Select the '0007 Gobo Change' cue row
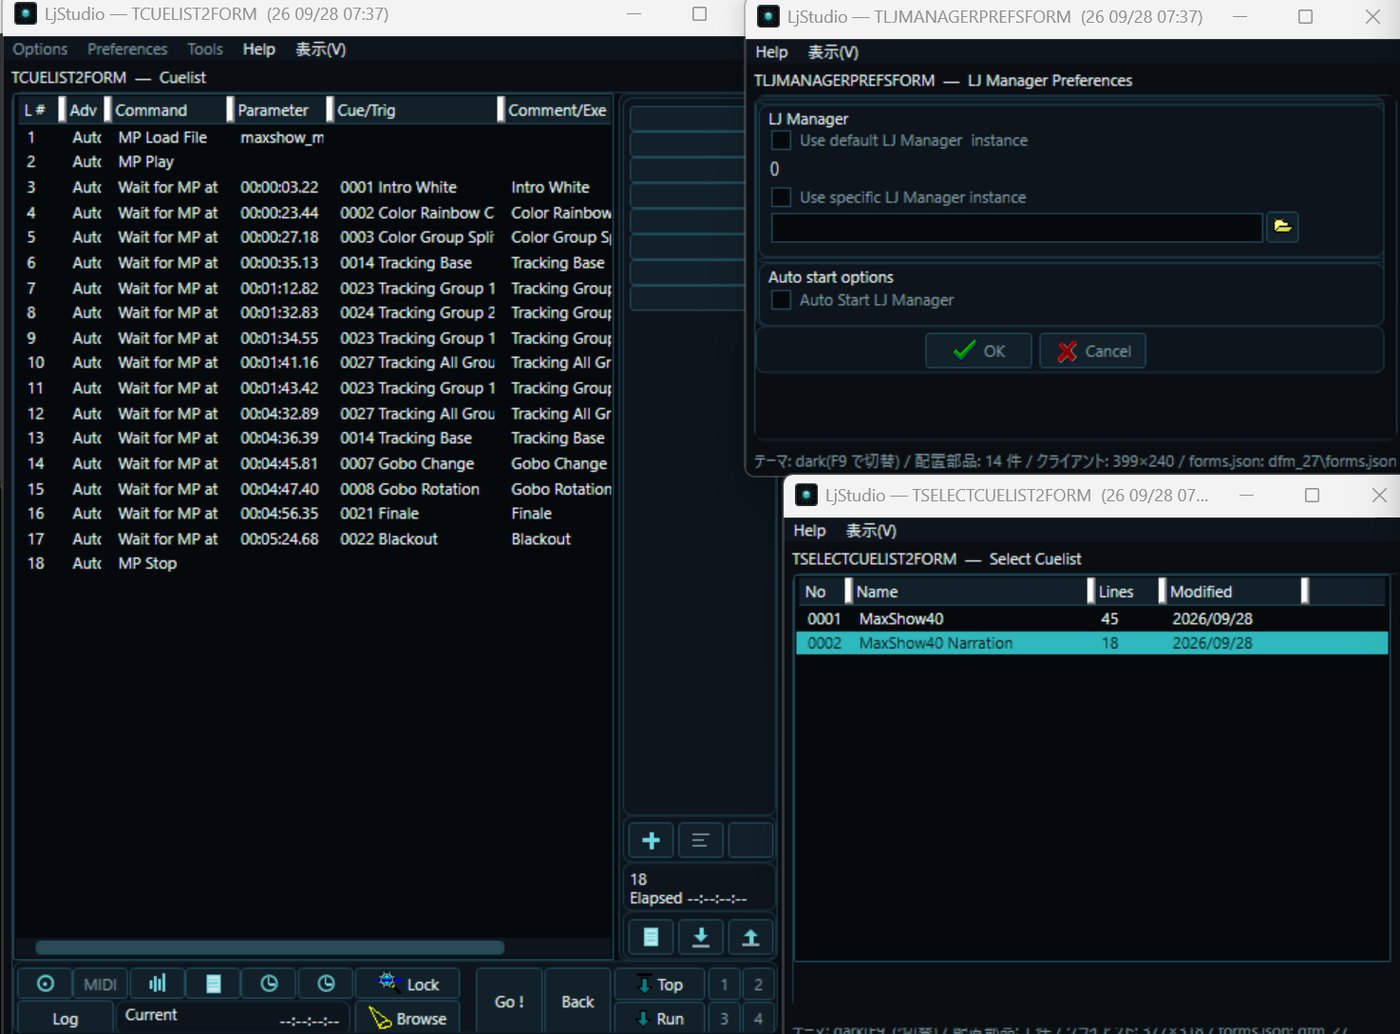Viewport: 1400px width, 1034px height. point(315,464)
